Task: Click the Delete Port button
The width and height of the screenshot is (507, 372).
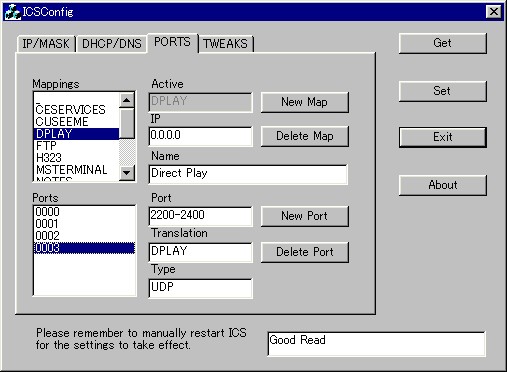Action: tap(305, 252)
